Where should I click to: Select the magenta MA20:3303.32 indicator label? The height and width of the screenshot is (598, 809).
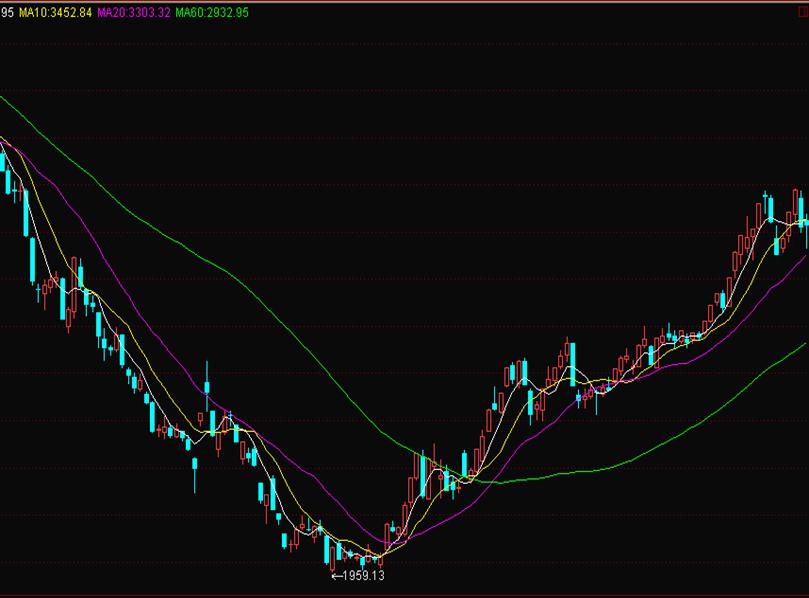134,13
